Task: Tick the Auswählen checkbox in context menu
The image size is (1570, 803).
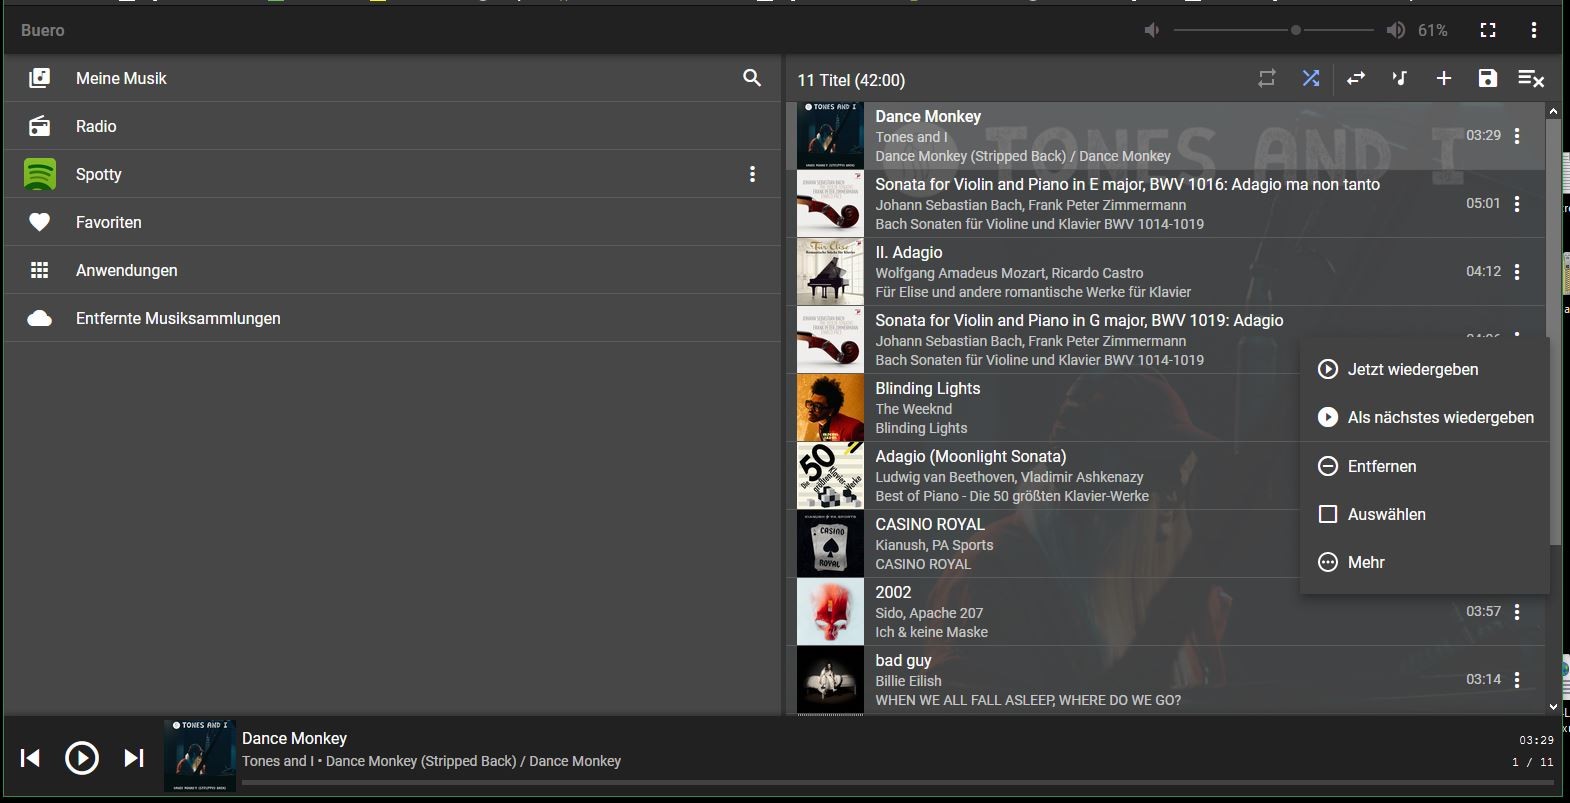Action: (1328, 514)
